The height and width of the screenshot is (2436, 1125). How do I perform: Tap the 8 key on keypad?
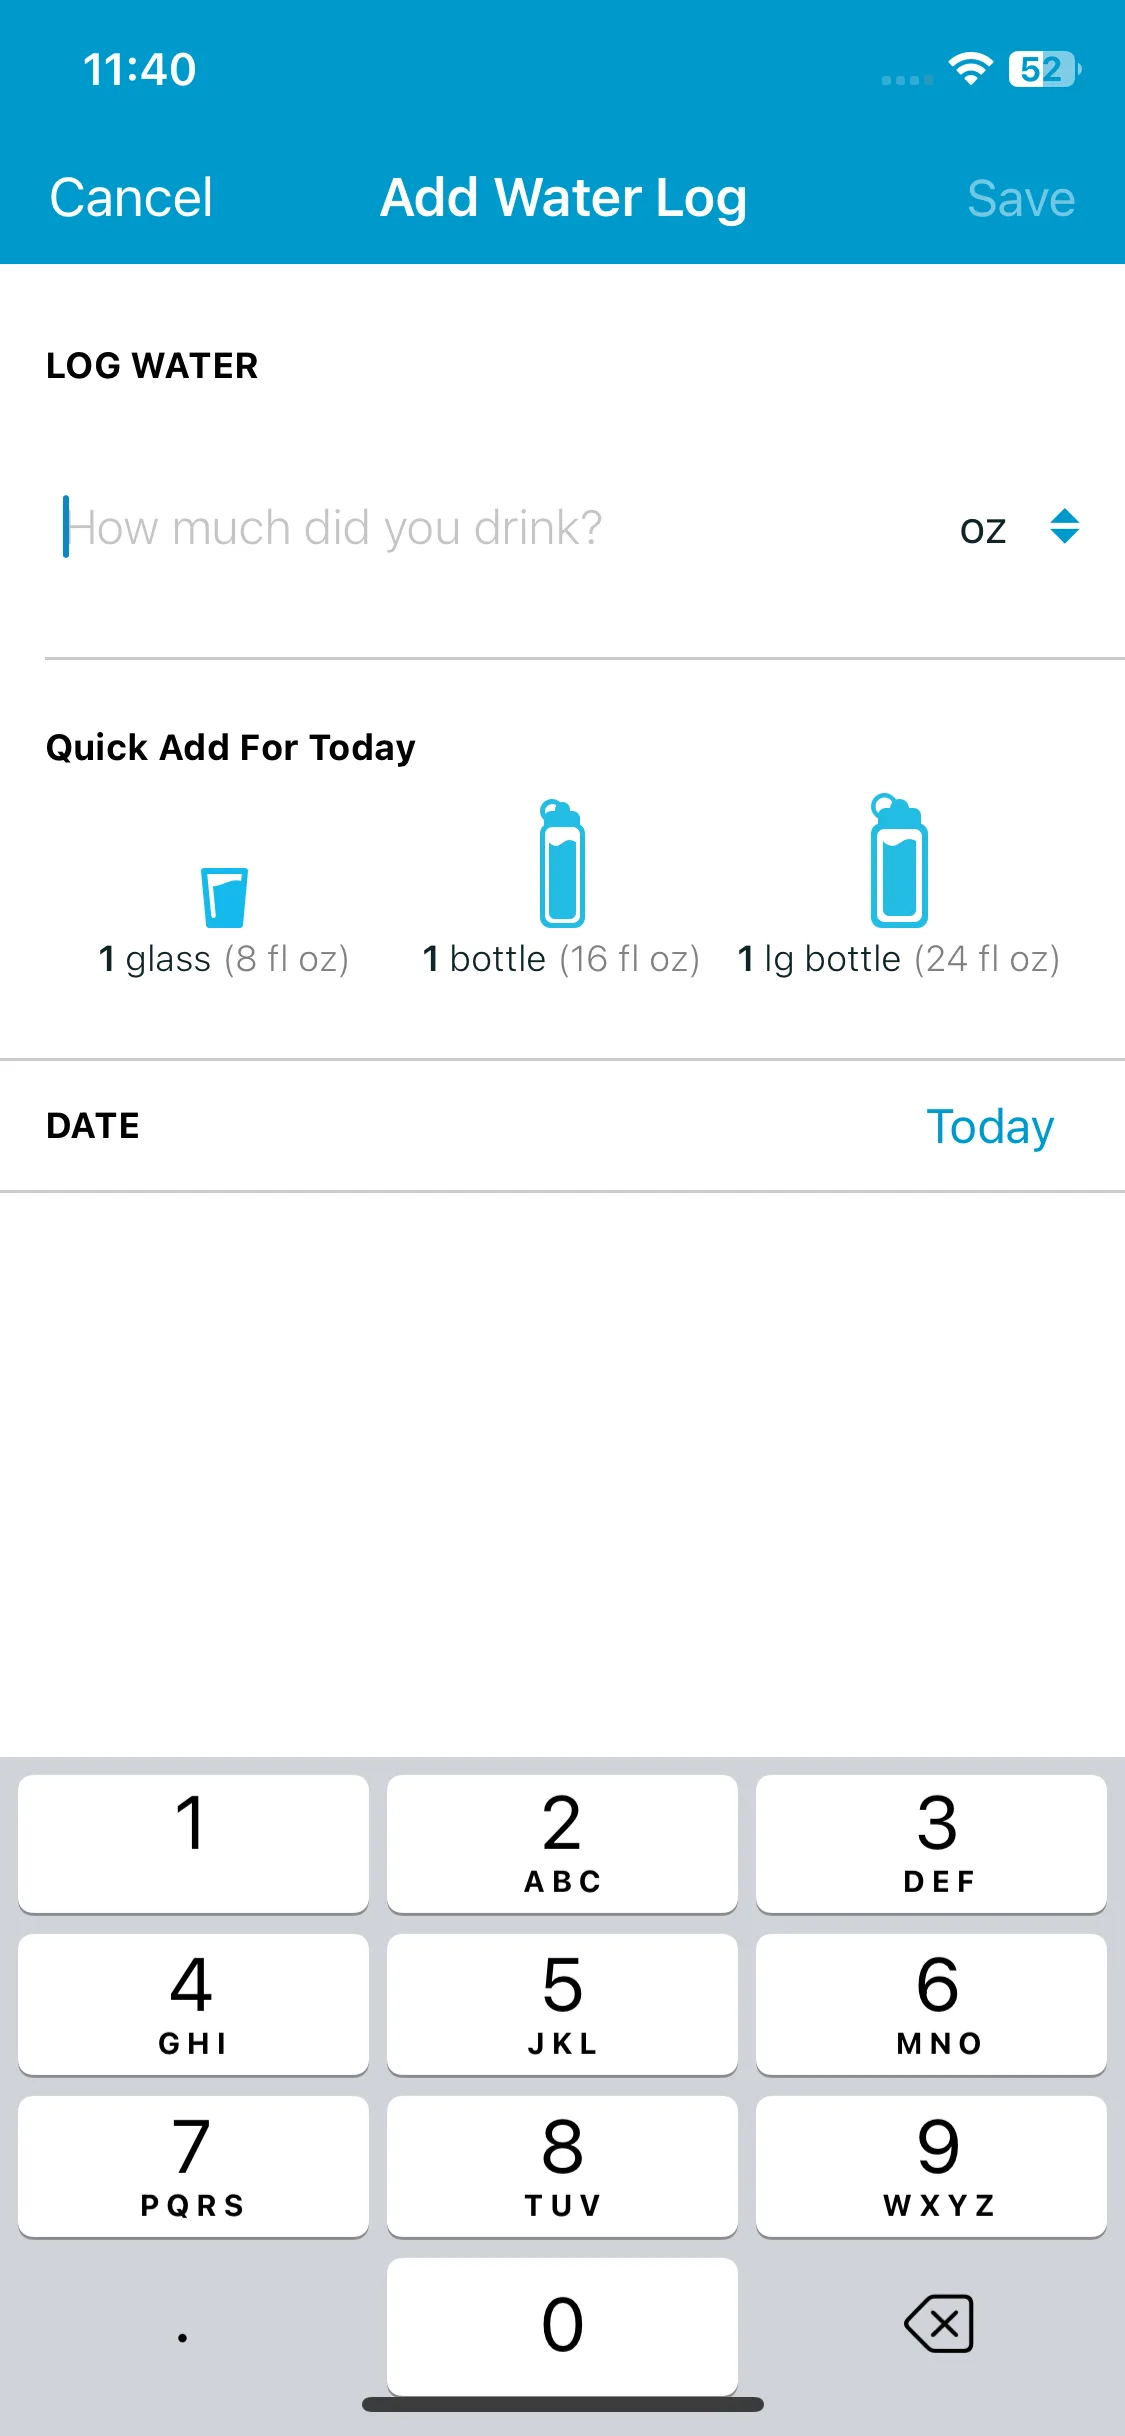coord(562,2165)
